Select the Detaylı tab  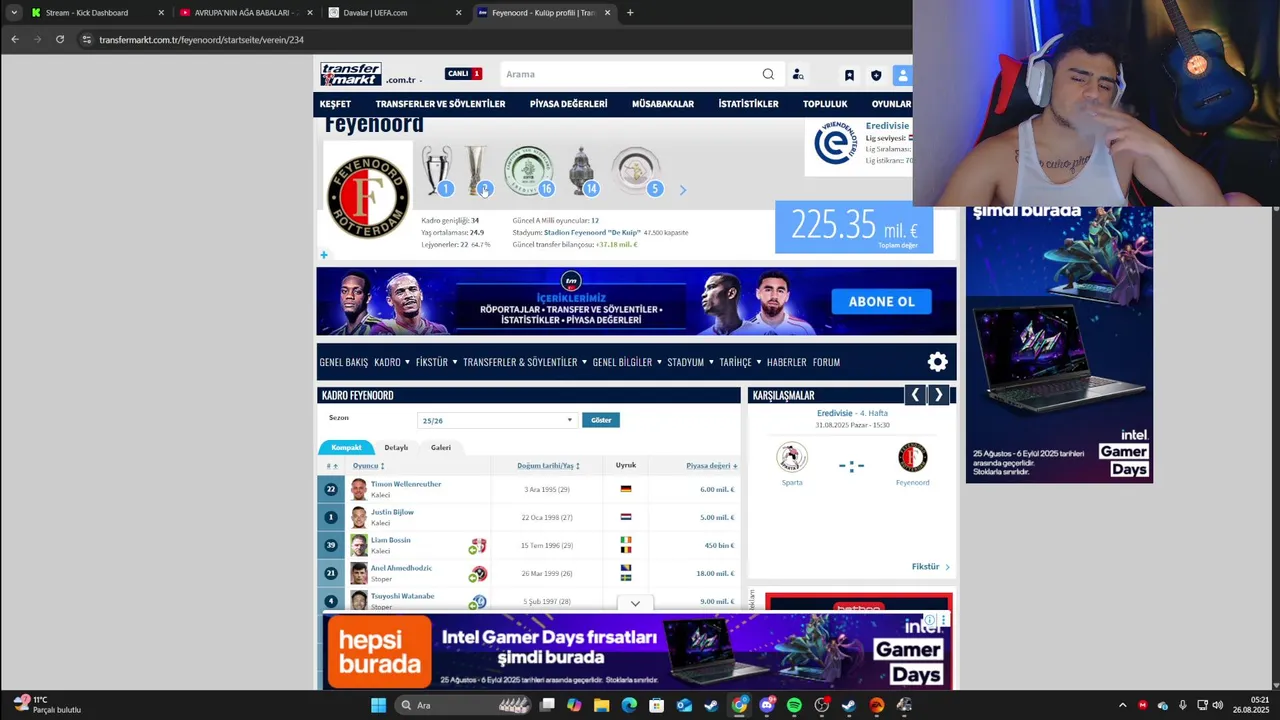tap(396, 447)
